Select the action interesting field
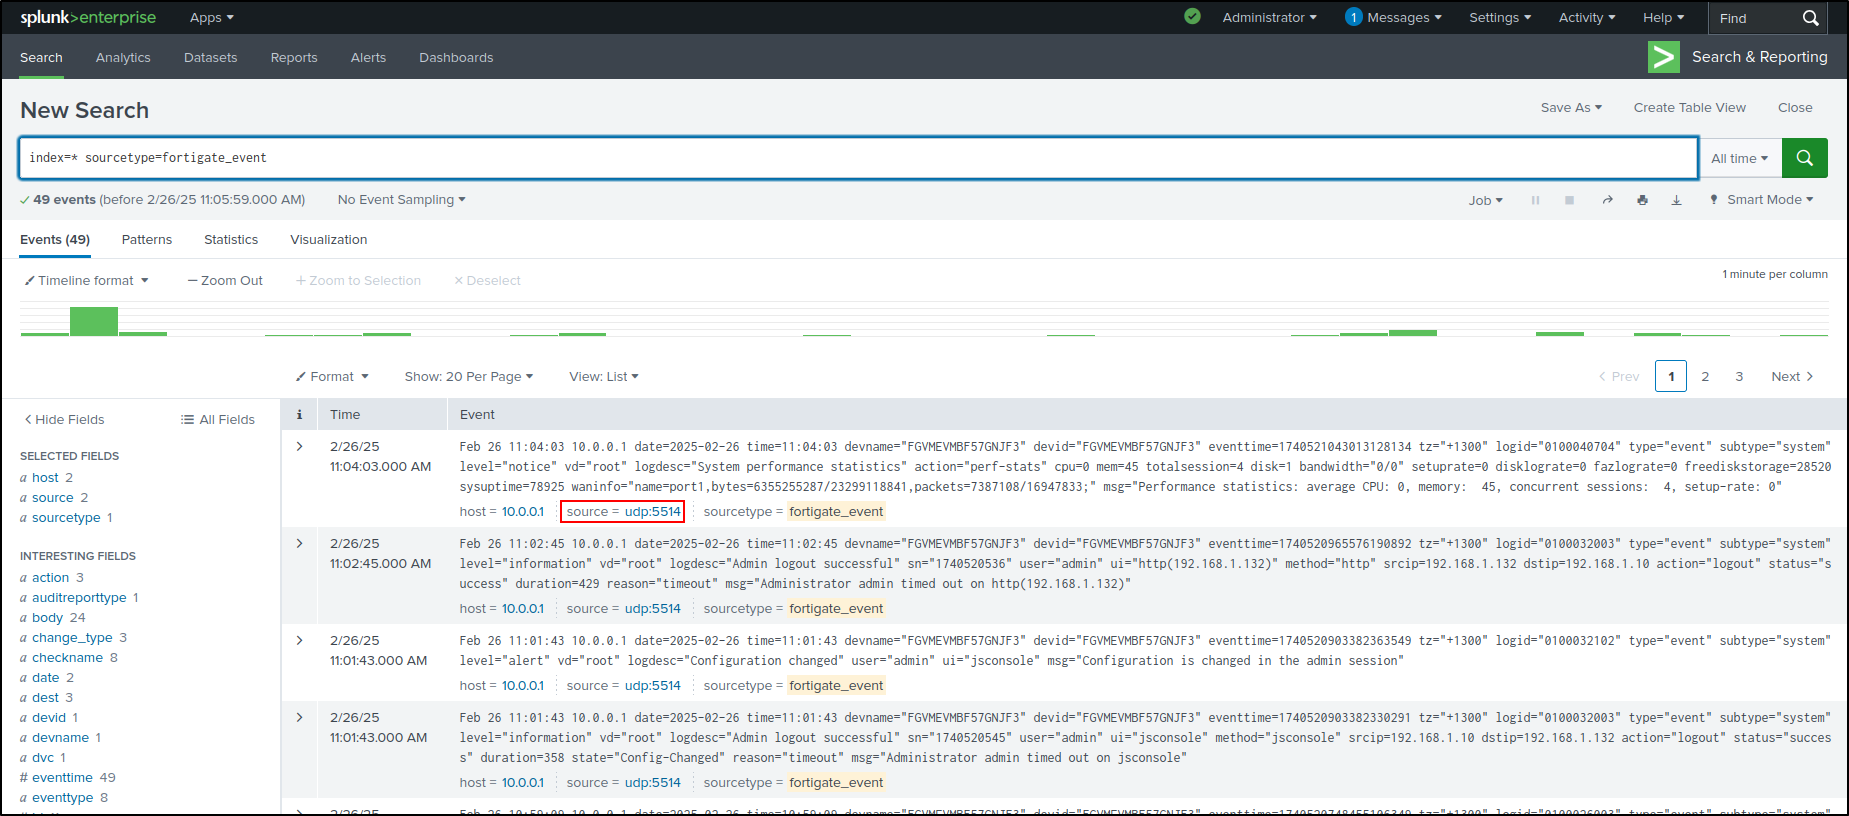The image size is (1849, 816). tap(50, 578)
